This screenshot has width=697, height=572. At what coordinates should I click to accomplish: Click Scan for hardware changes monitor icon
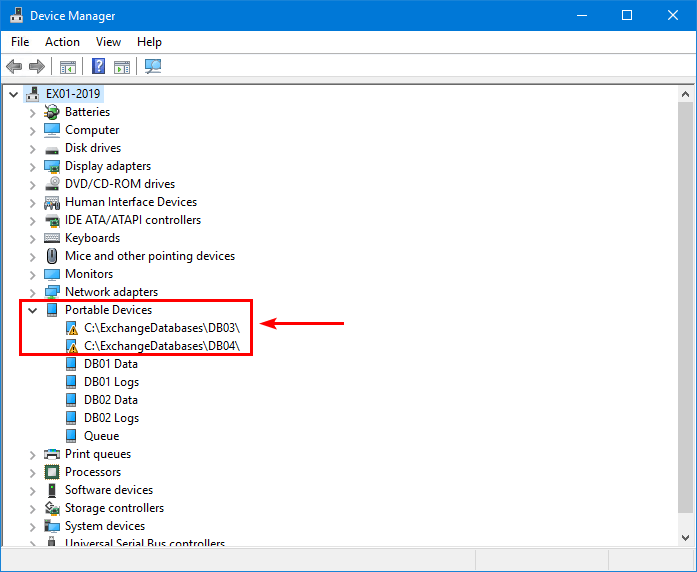153,67
